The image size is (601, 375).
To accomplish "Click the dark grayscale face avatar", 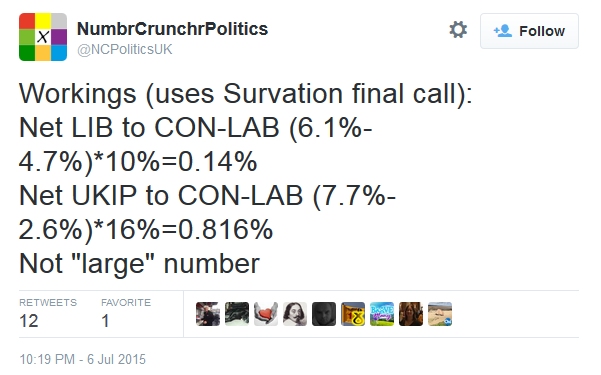I will click(324, 314).
